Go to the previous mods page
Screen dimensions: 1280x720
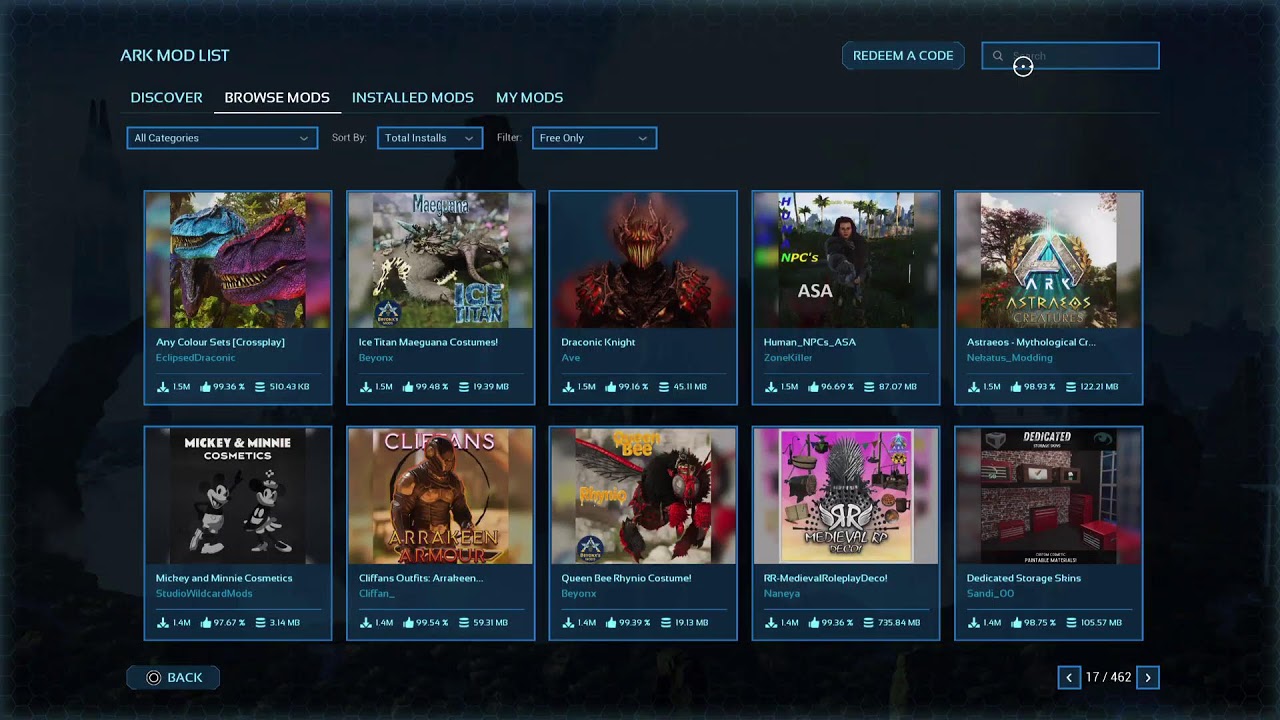tap(1069, 678)
